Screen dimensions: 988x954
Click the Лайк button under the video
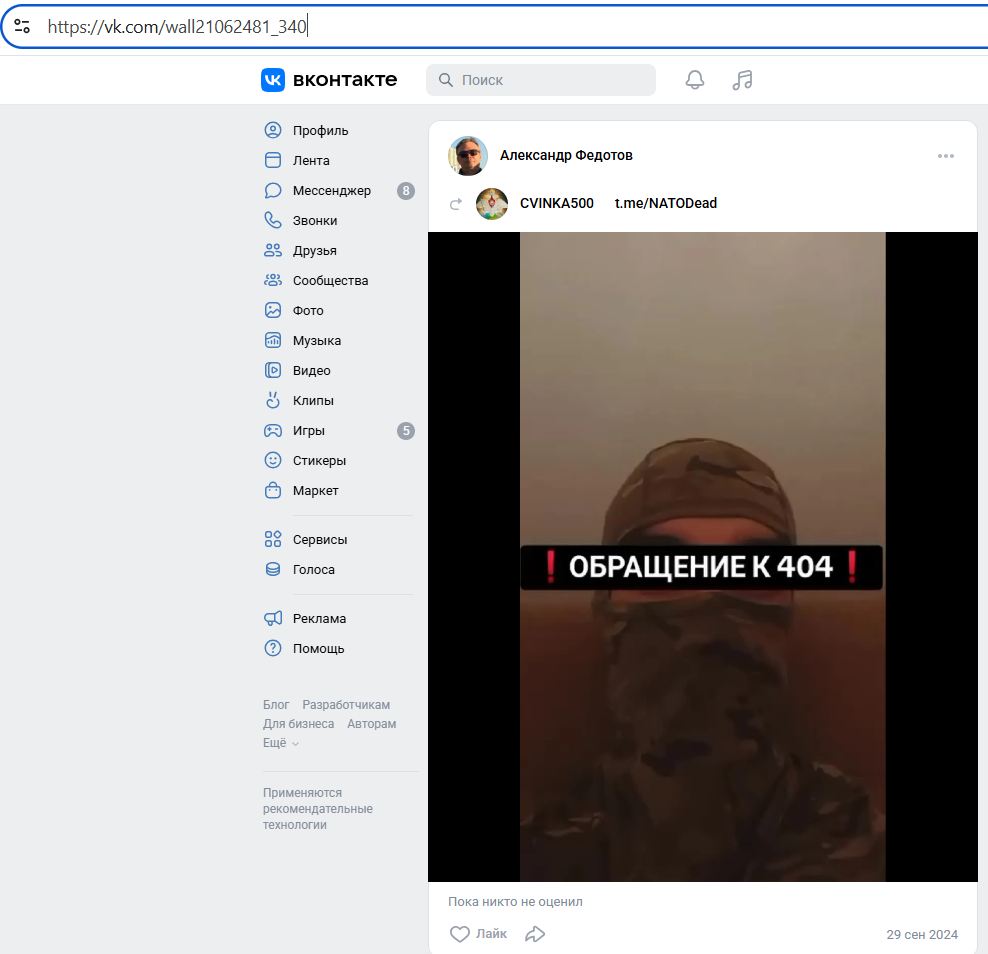pos(478,933)
